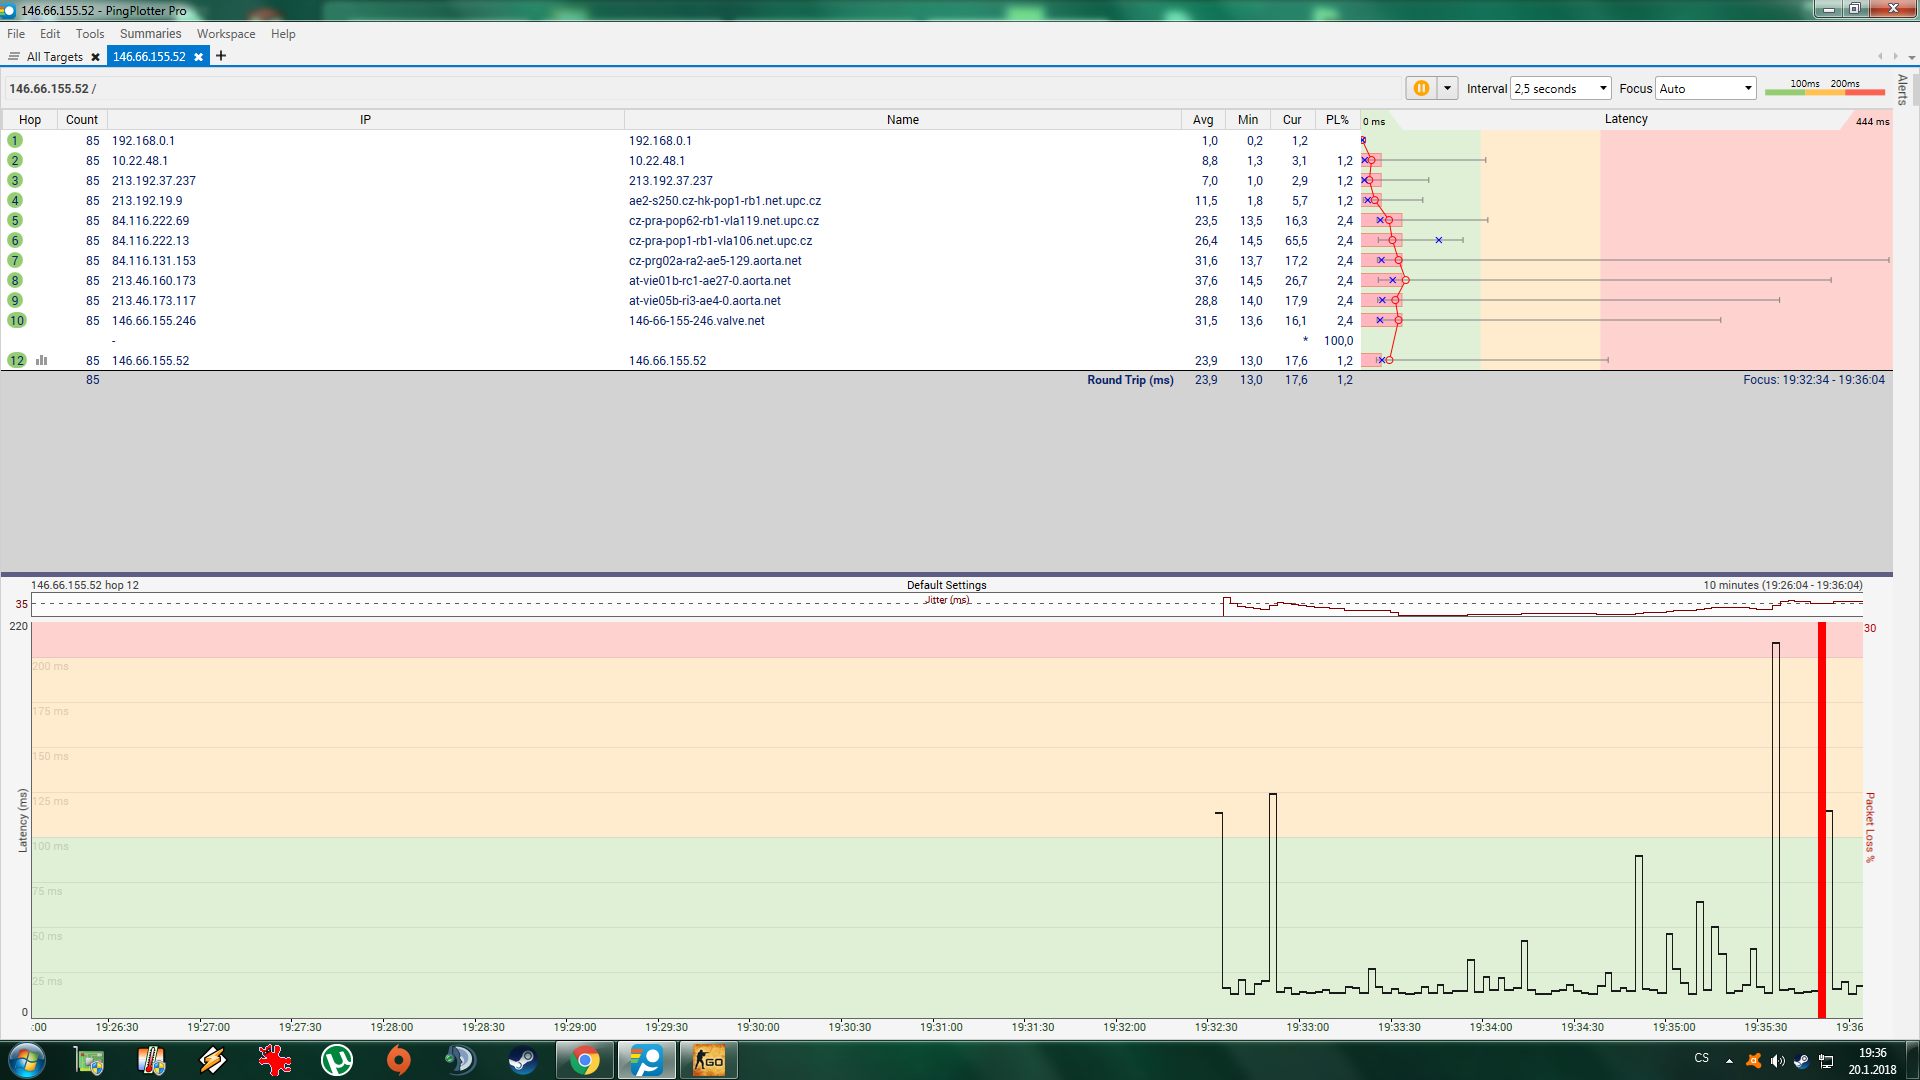Adjust the 100ms 200ms latency scale bar
Viewport: 1920px width, 1080px height.
1825,90
